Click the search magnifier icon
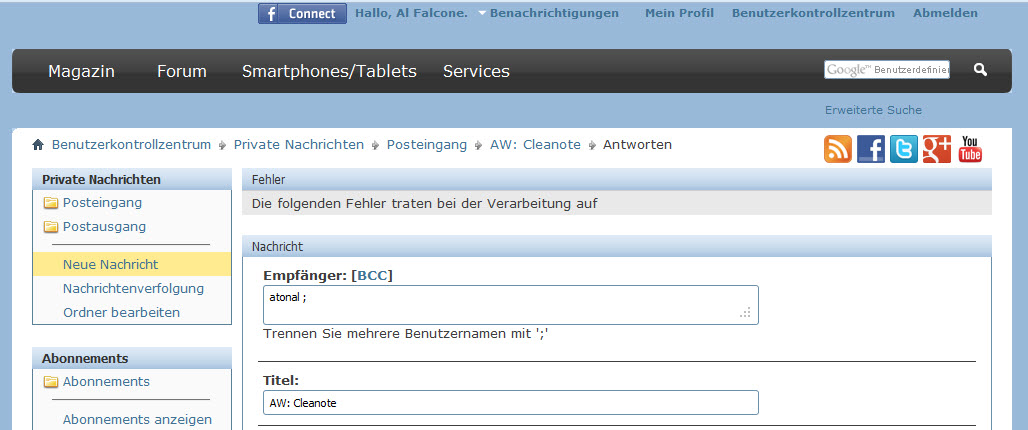 980,69
